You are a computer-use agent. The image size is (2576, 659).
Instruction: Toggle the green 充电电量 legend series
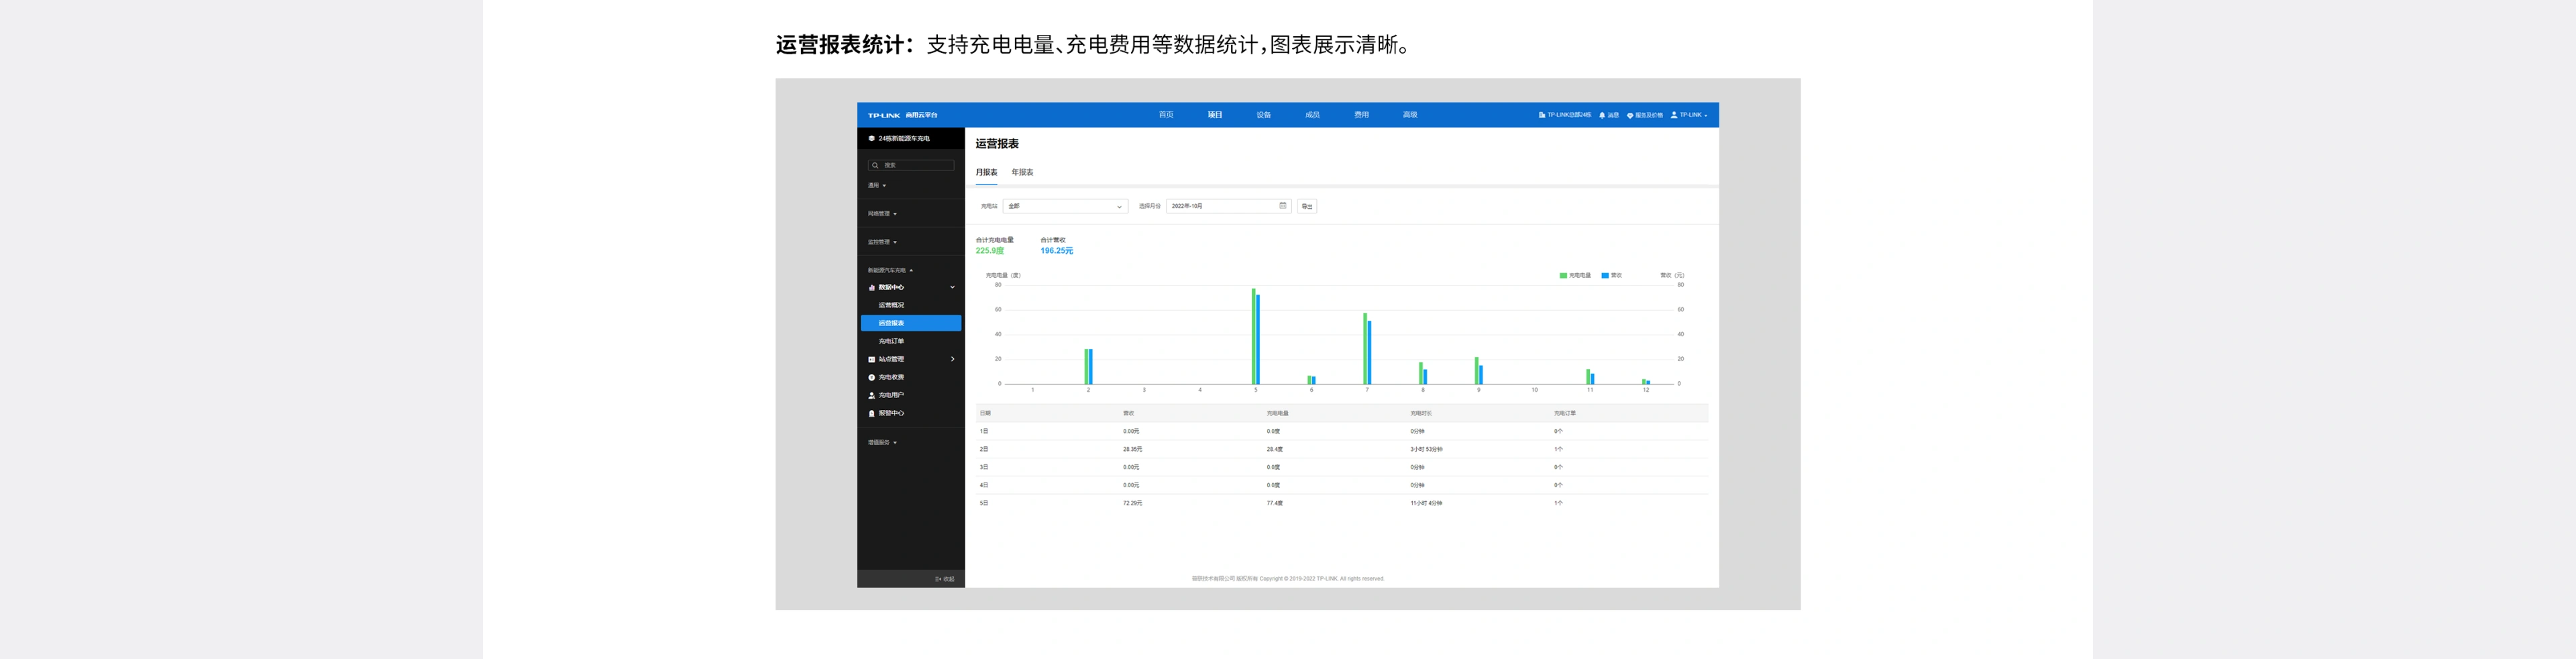click(1575, 275)
